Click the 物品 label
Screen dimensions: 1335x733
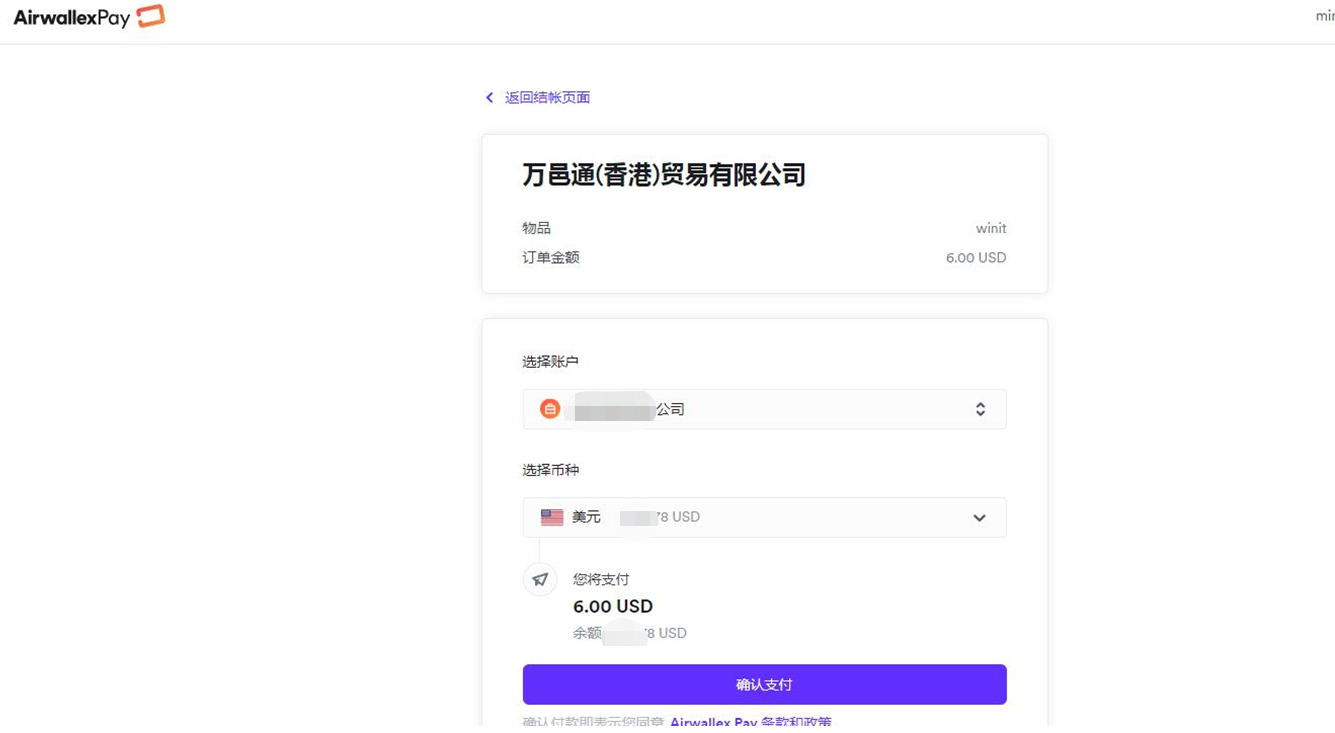tap(536, 228)
